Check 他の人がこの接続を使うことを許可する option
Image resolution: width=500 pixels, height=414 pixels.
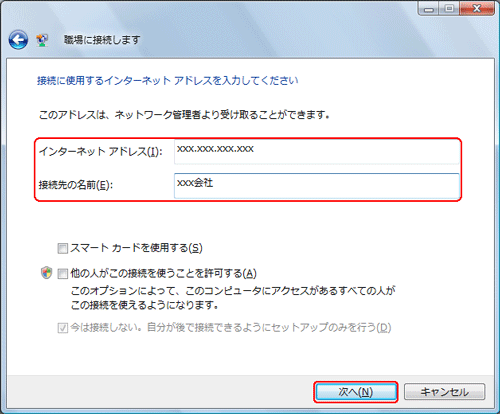63,274
